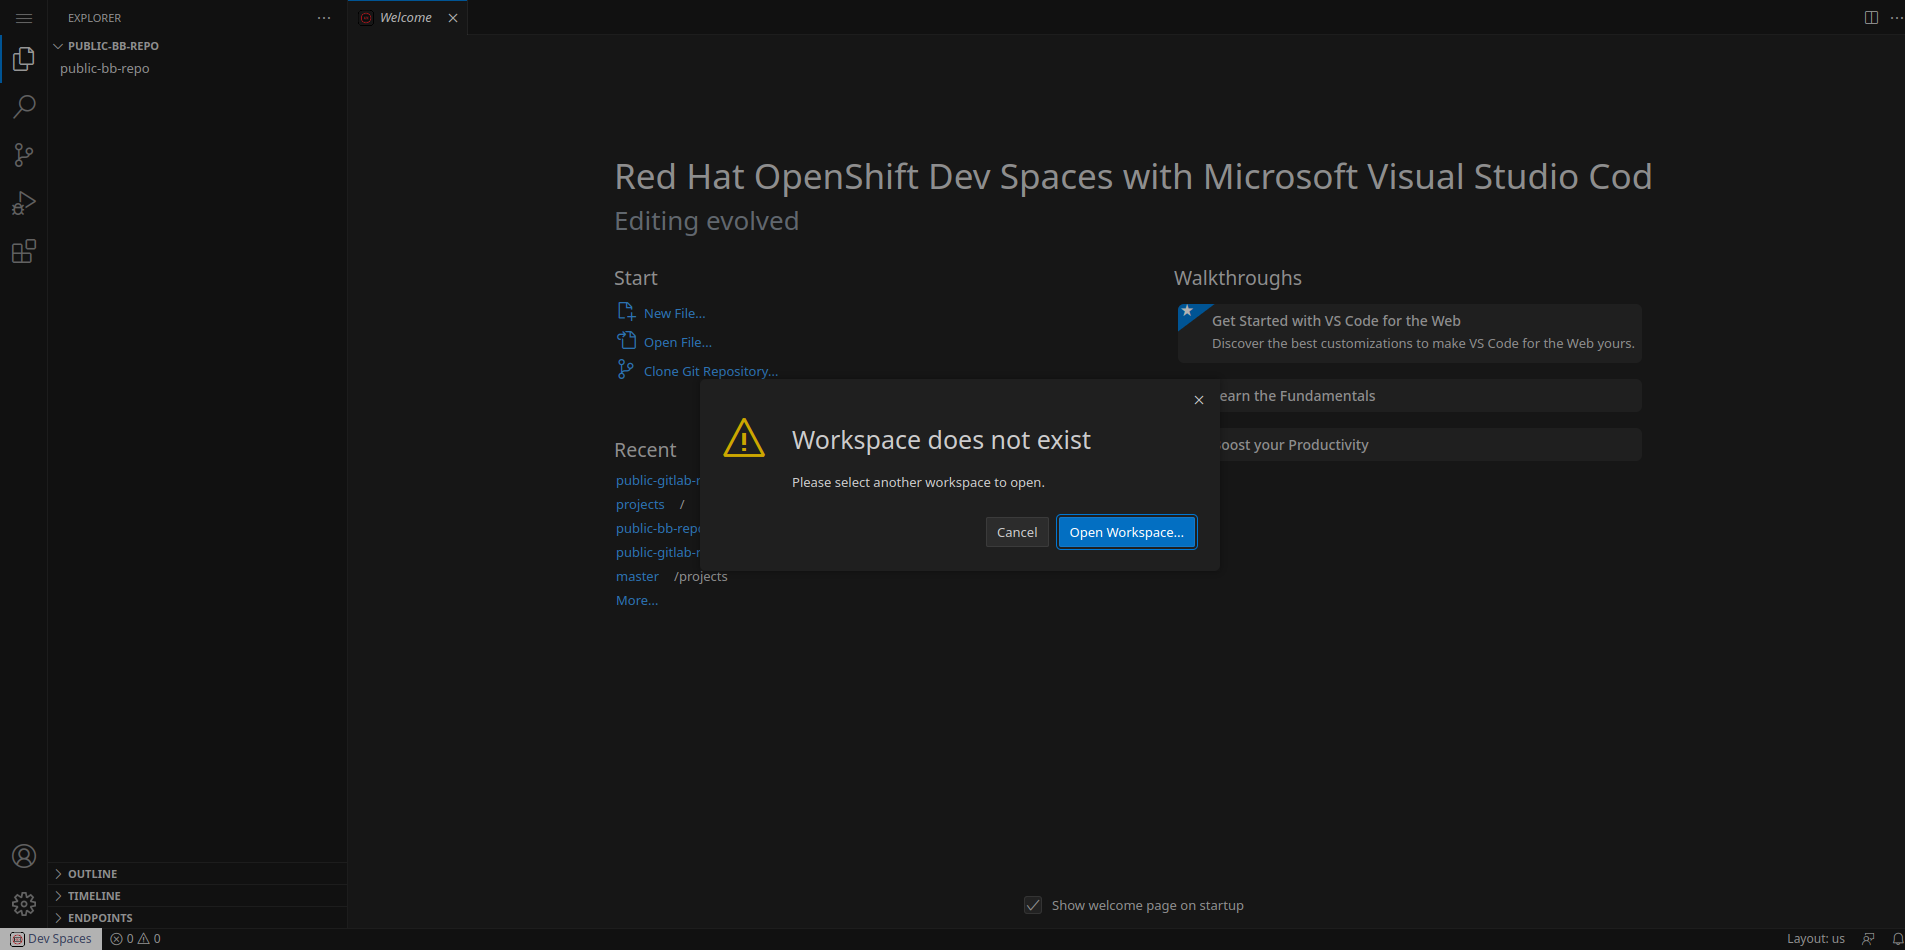Click the Open Workspace... button
The height and width of the screenshot is (950, 1905).
(x=1126, y=532)
